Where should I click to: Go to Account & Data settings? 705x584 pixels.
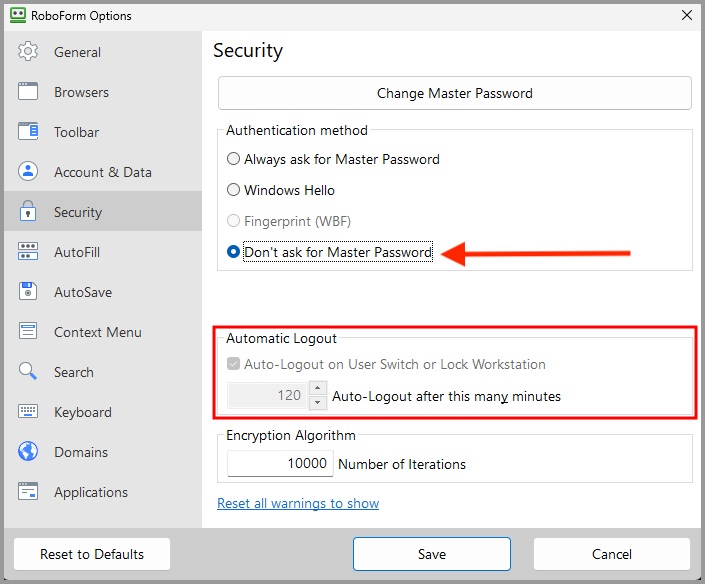(x=103, y=172)
